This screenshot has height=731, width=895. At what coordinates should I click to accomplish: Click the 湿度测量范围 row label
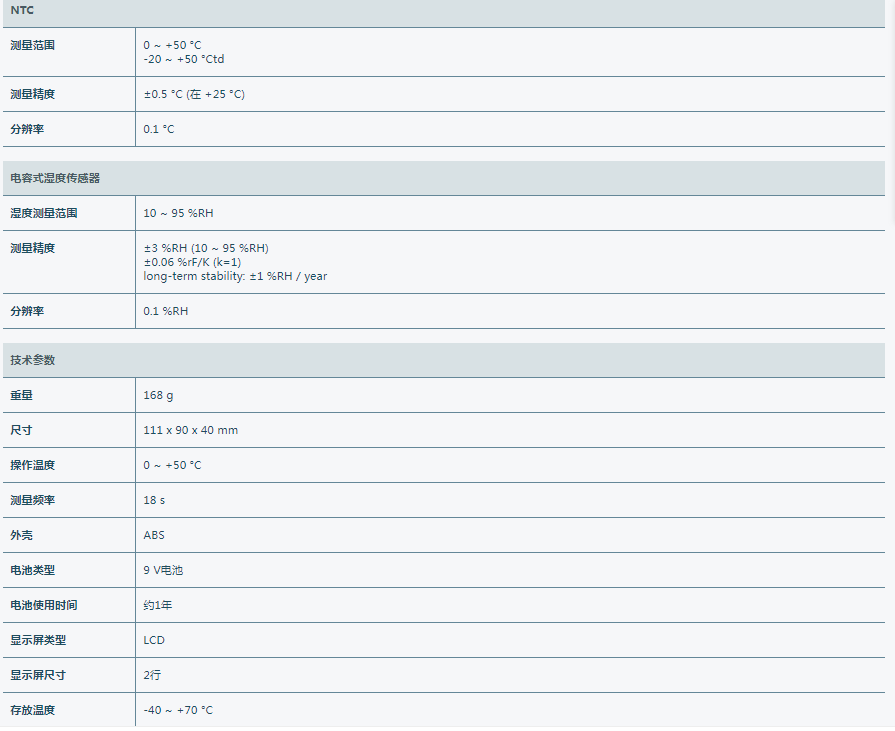point(43,213)
